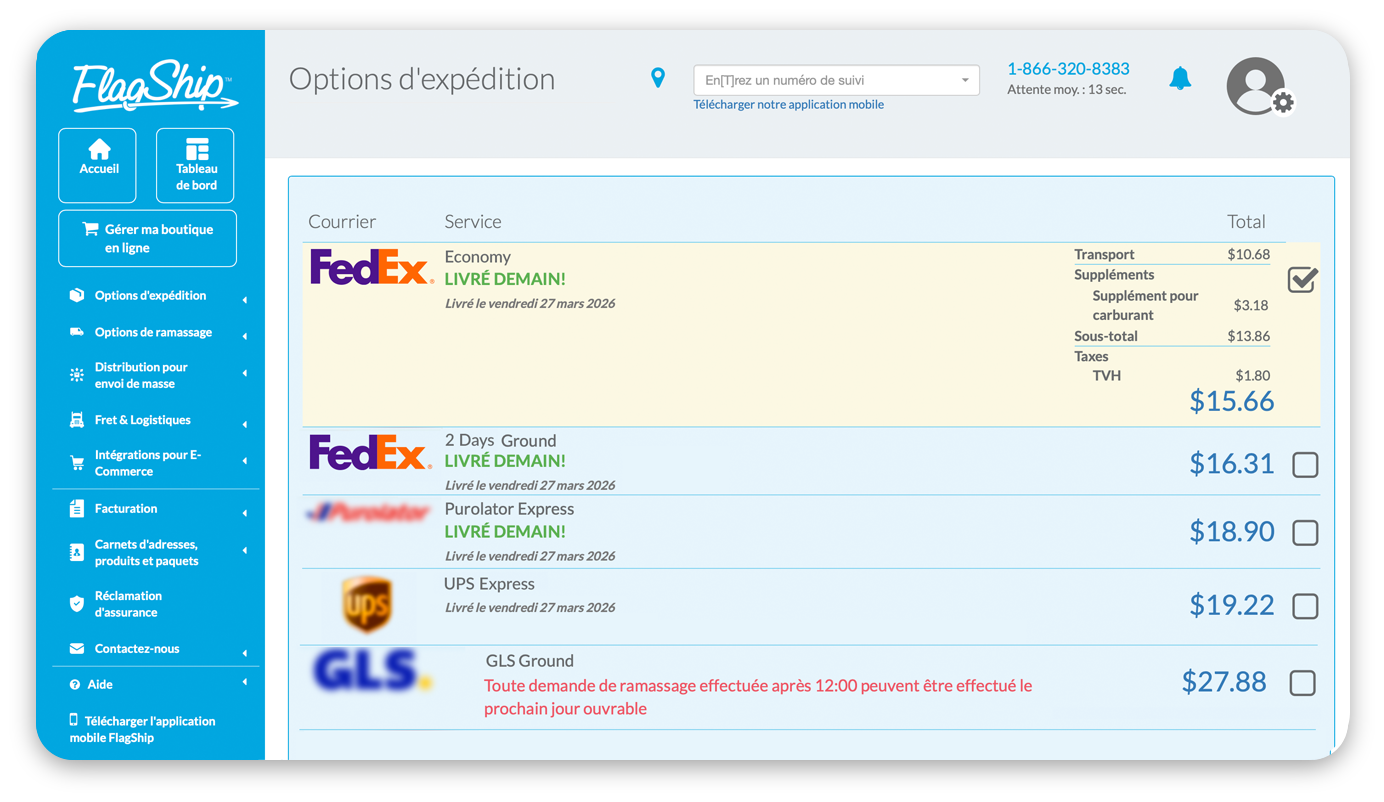
Task: Click the $18.90 Purolator price
Action: 1232,531
